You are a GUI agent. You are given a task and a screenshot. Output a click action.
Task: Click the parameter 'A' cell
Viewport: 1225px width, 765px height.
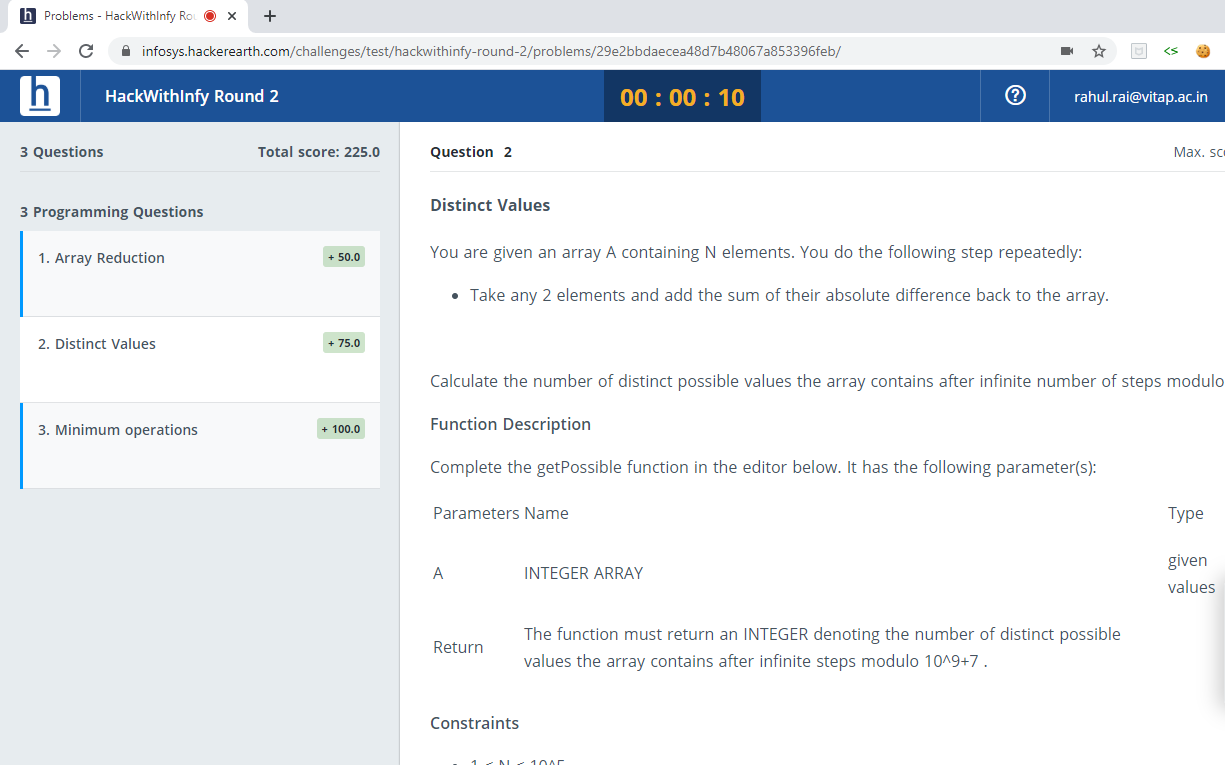tap(438, 573)
